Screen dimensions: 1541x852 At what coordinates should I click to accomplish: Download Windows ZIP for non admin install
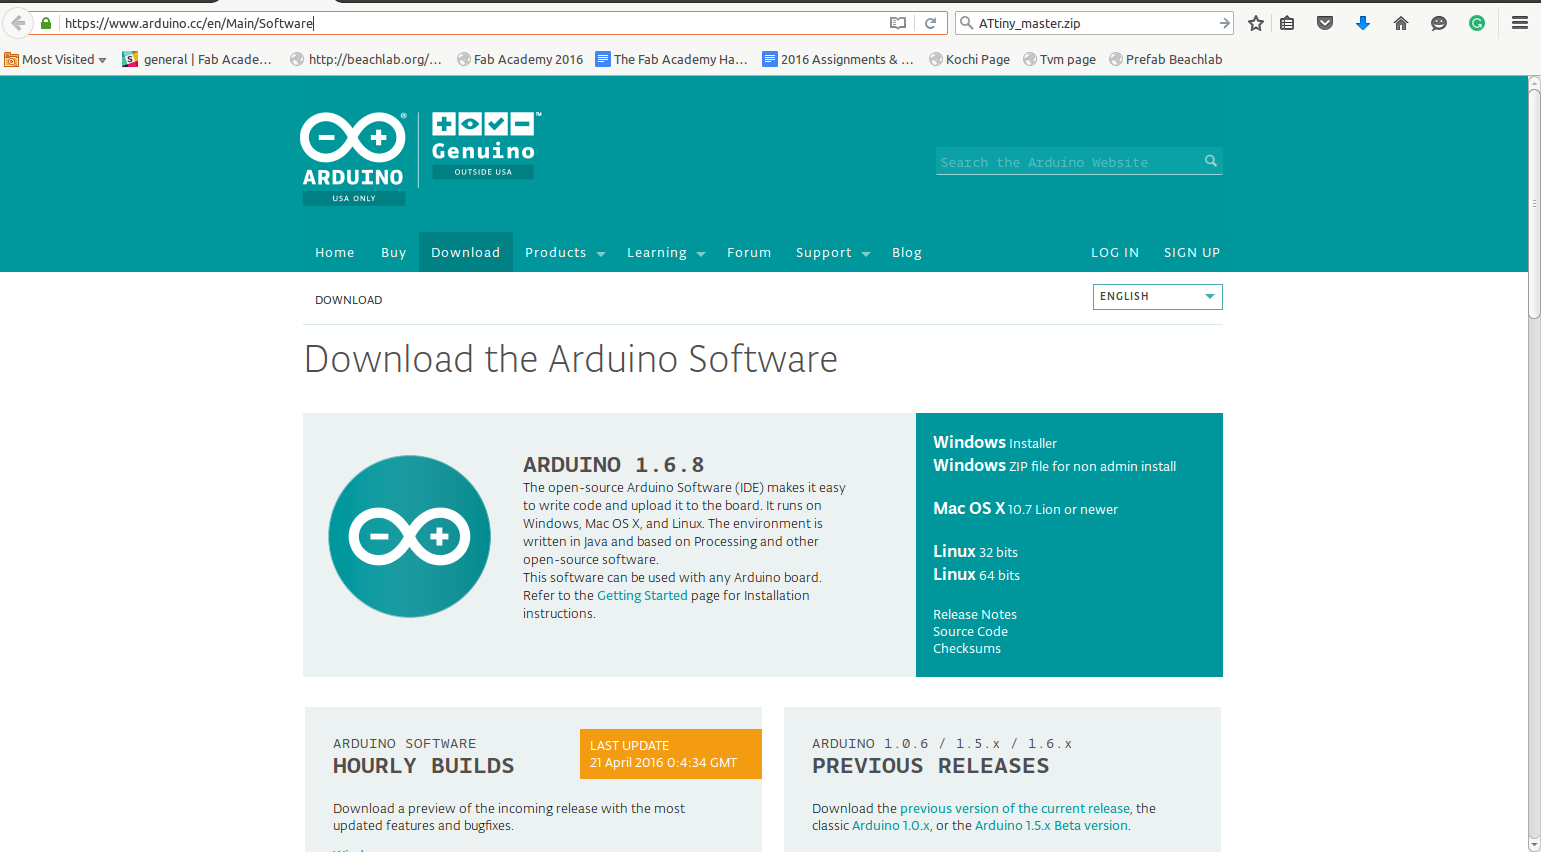click(1054, 465)
